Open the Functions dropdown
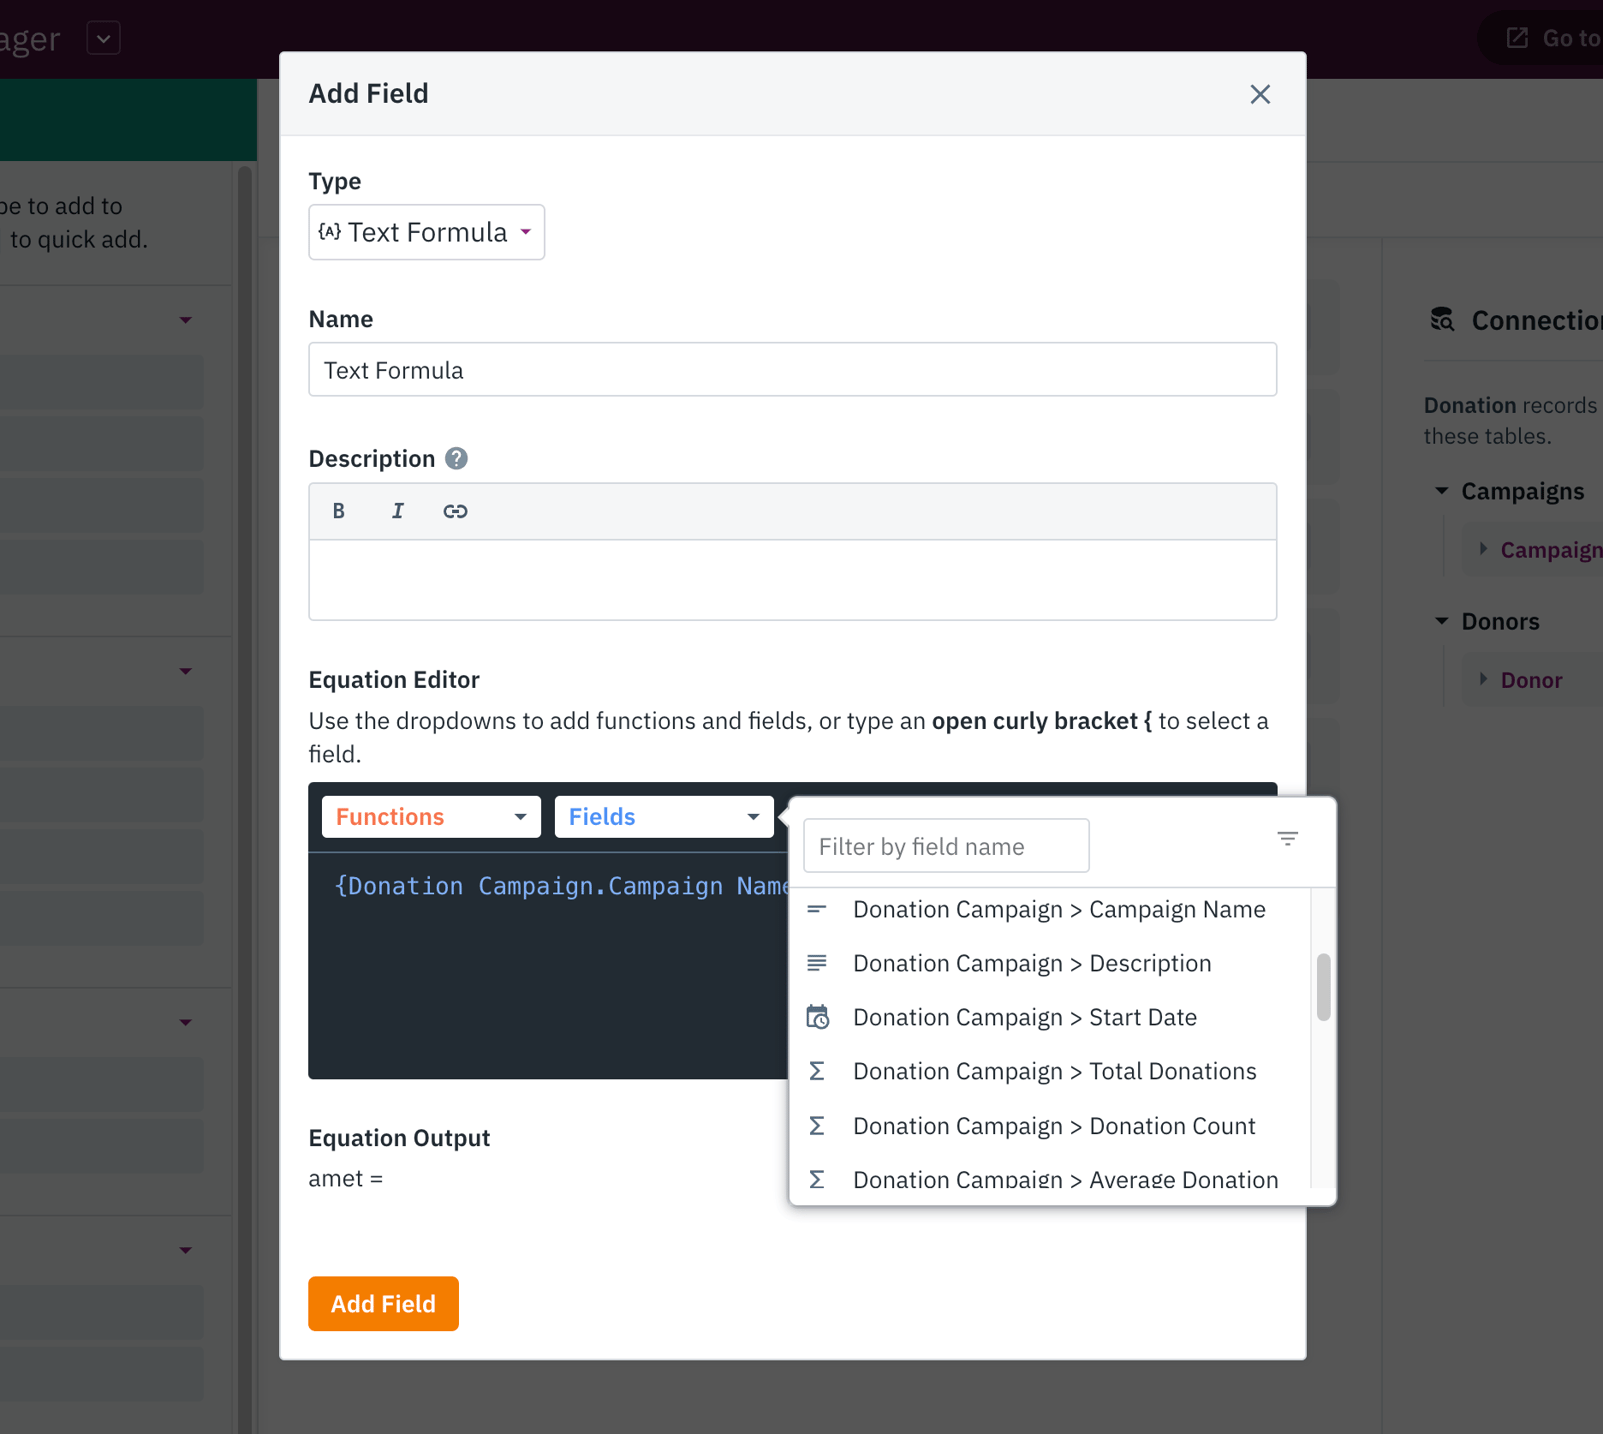The width and height of the screenshot is (1603, 1434). tap(430, 817)
